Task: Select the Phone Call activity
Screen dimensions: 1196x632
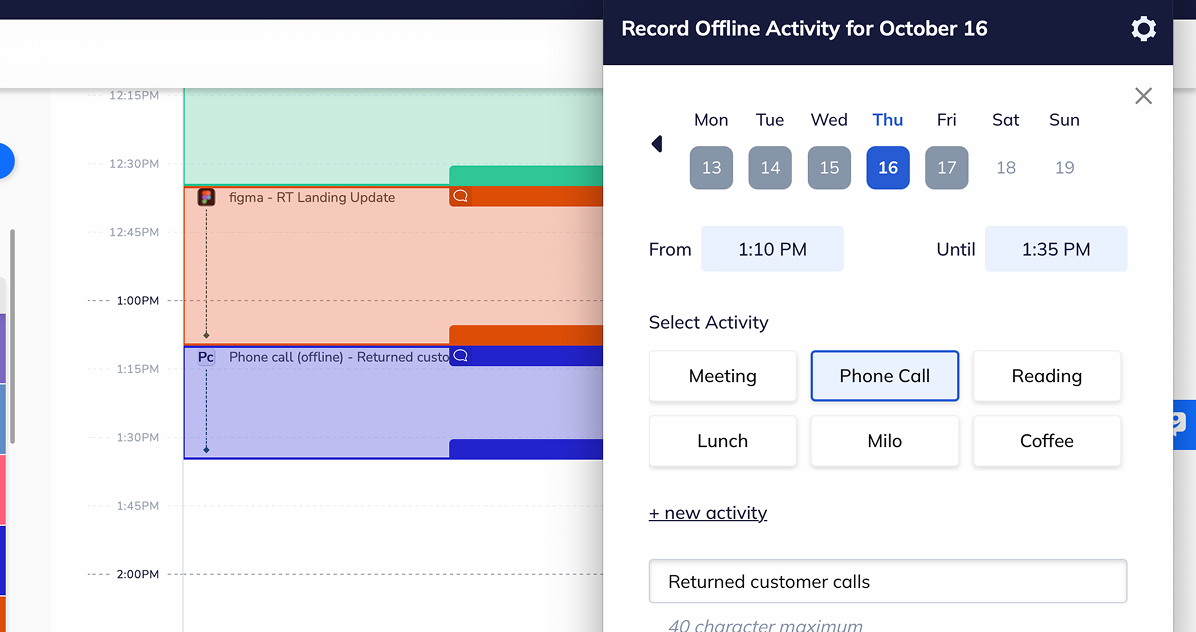Action: pos(884,376)
